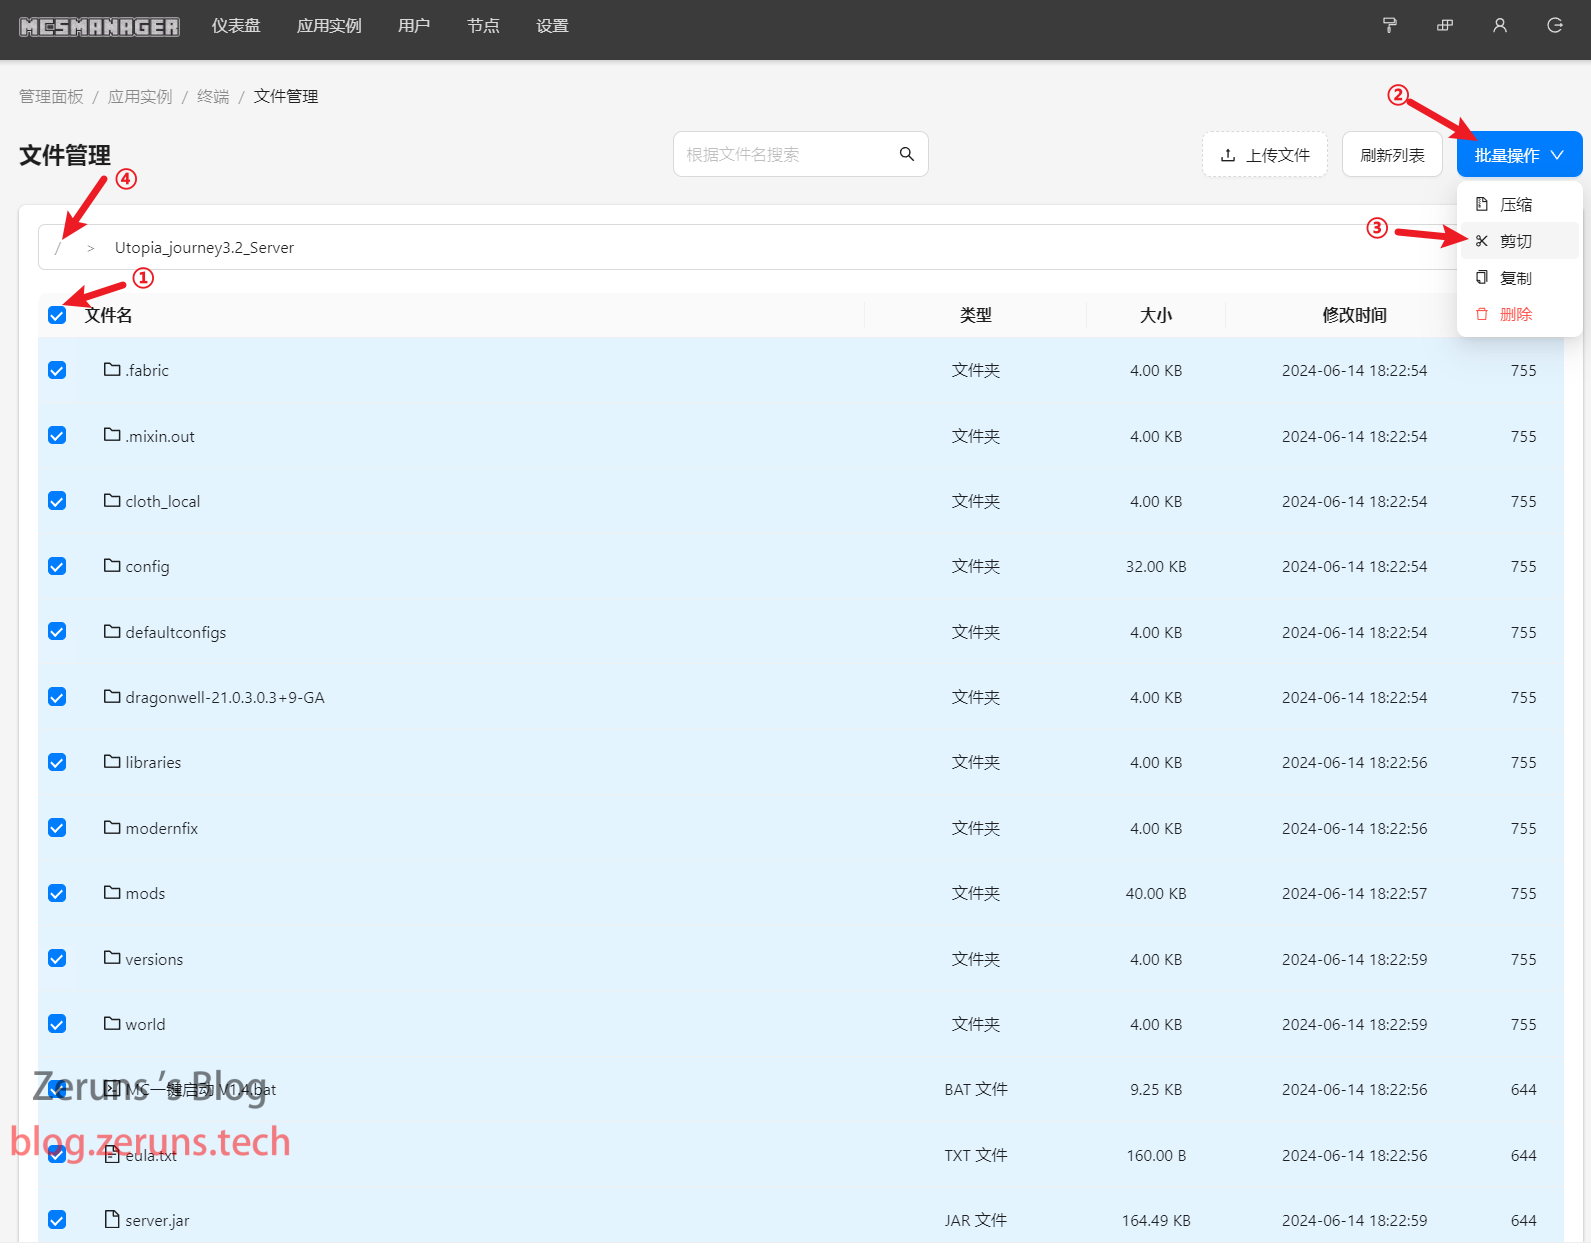Open the 仪表盘 nav item

click(x=236, y=26)
